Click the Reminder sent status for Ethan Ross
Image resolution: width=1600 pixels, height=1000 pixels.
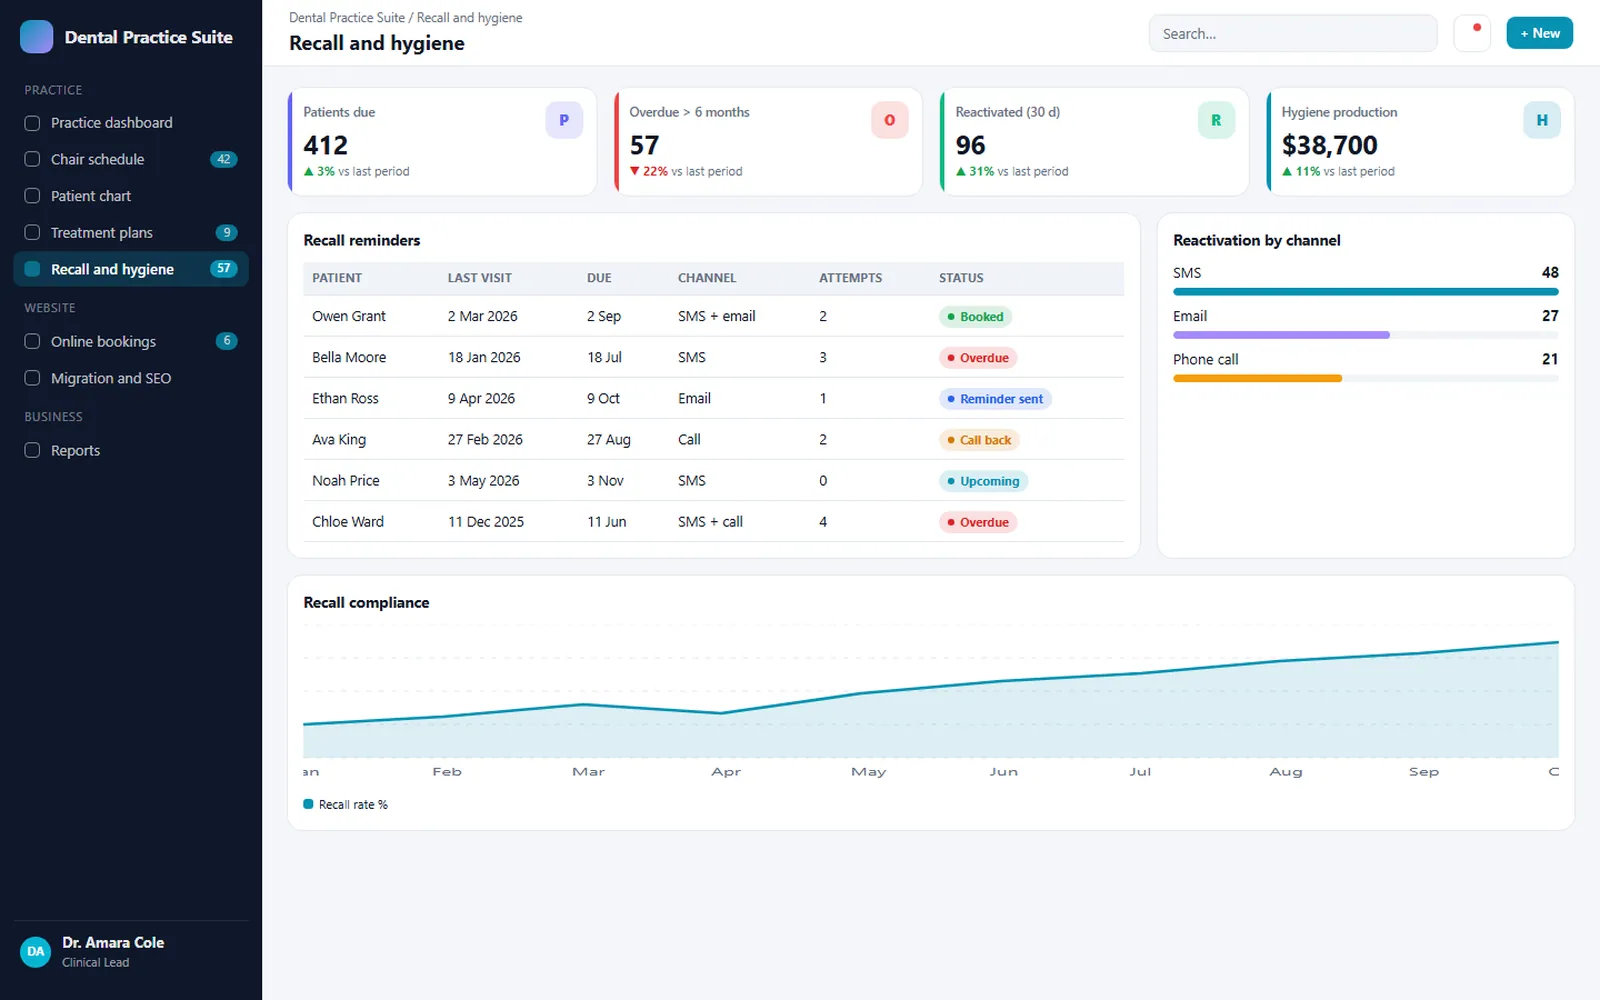(995, 399)
